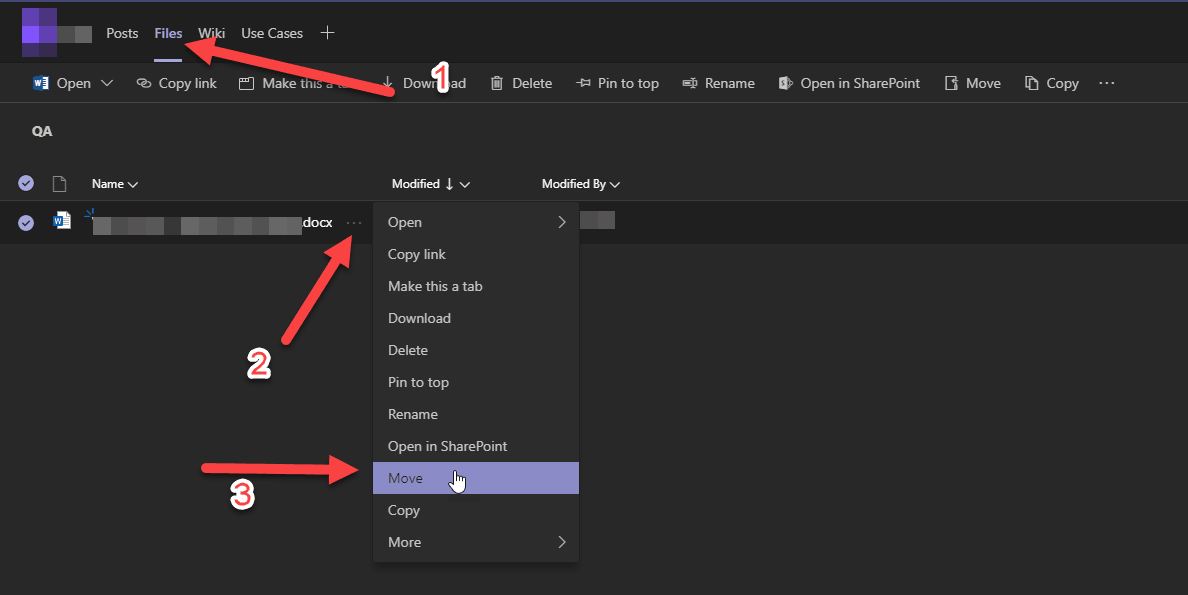Viewport: 1188px width, 595px height.
Task: Add a new tab with plus icon
Action: pos(327,33)
